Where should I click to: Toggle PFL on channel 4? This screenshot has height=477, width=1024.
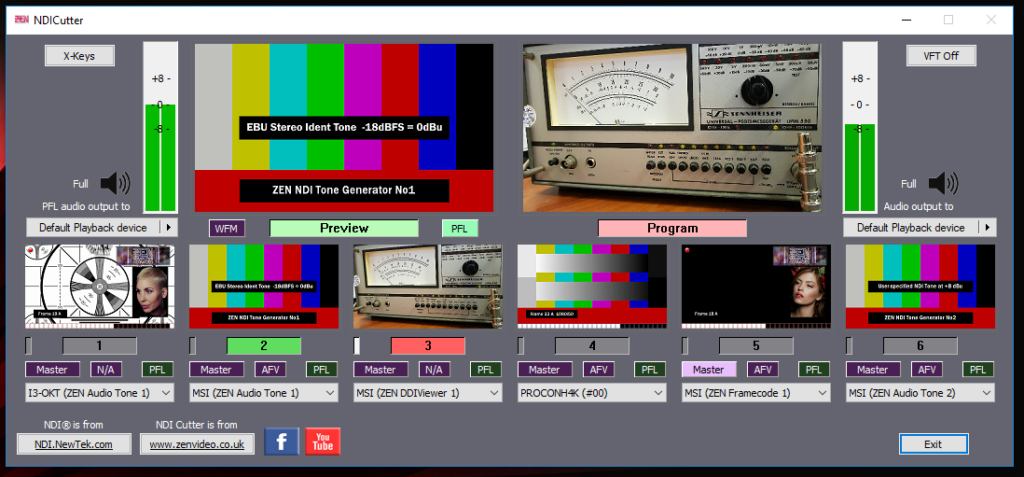(650, 369)
